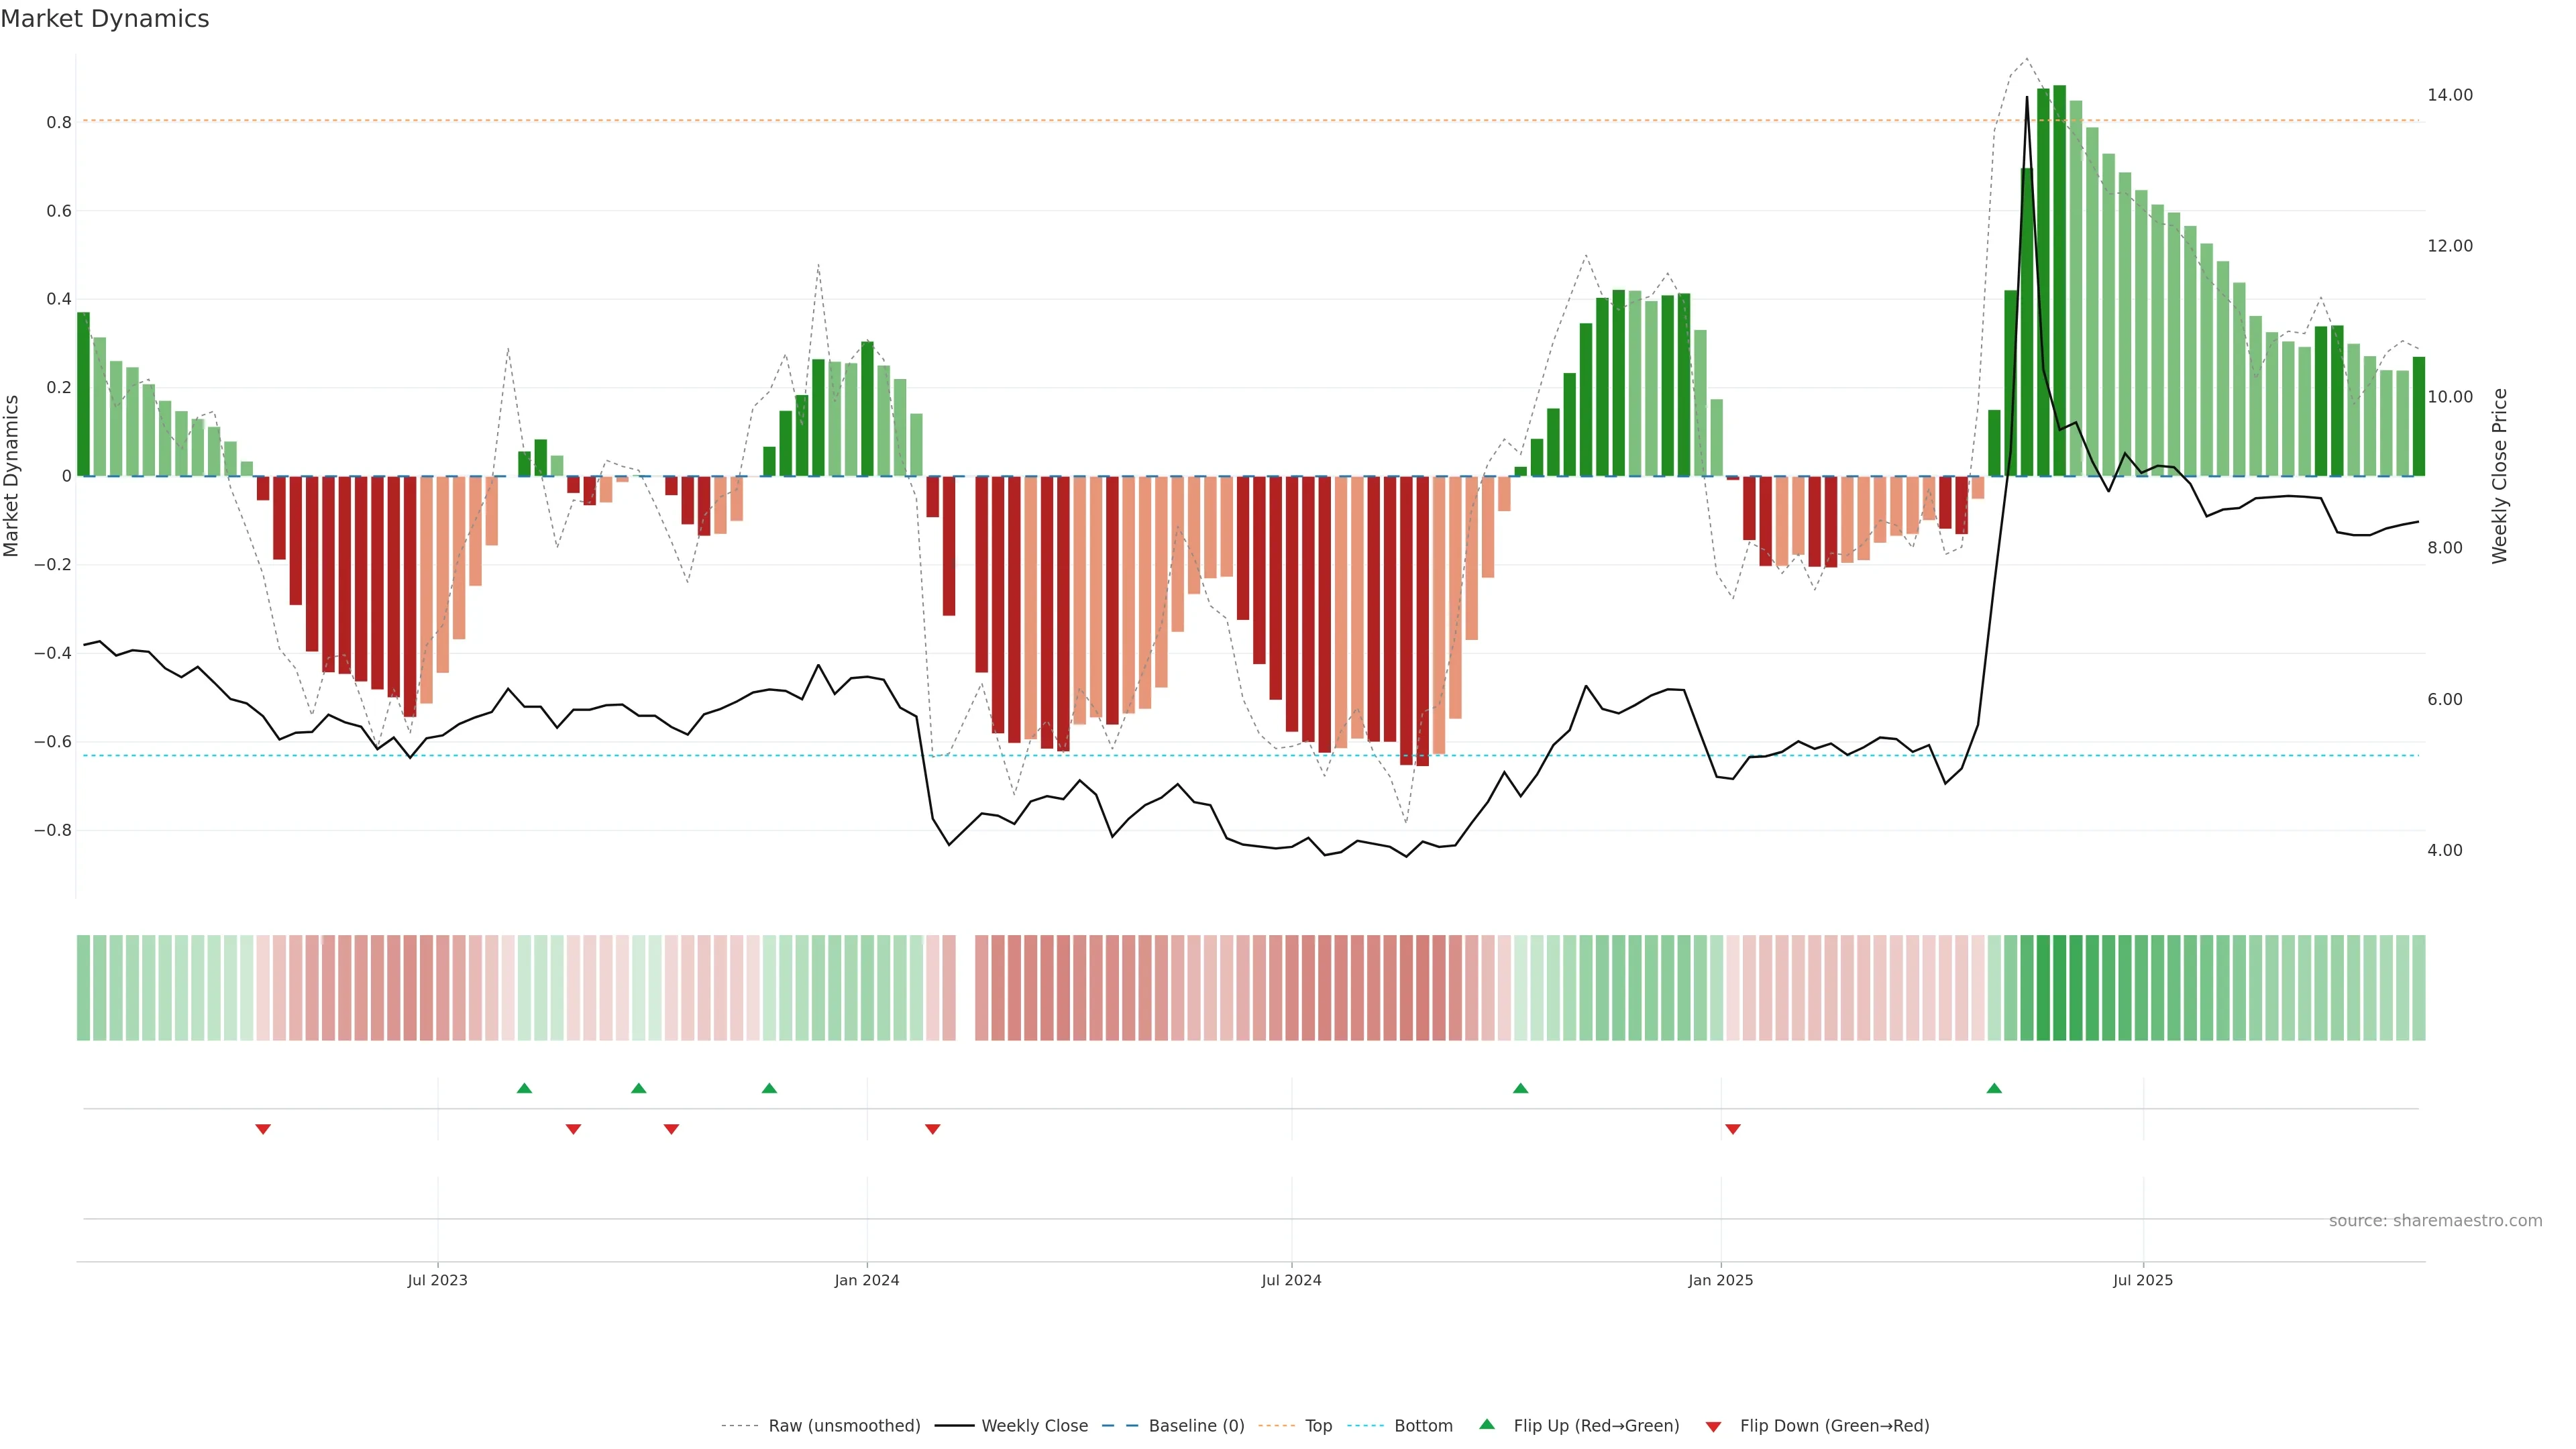Viewport: 2576px width, 1449px height.
Task: Click the Jan 2024 x-axis label
Action: (x=867, y=1280)
